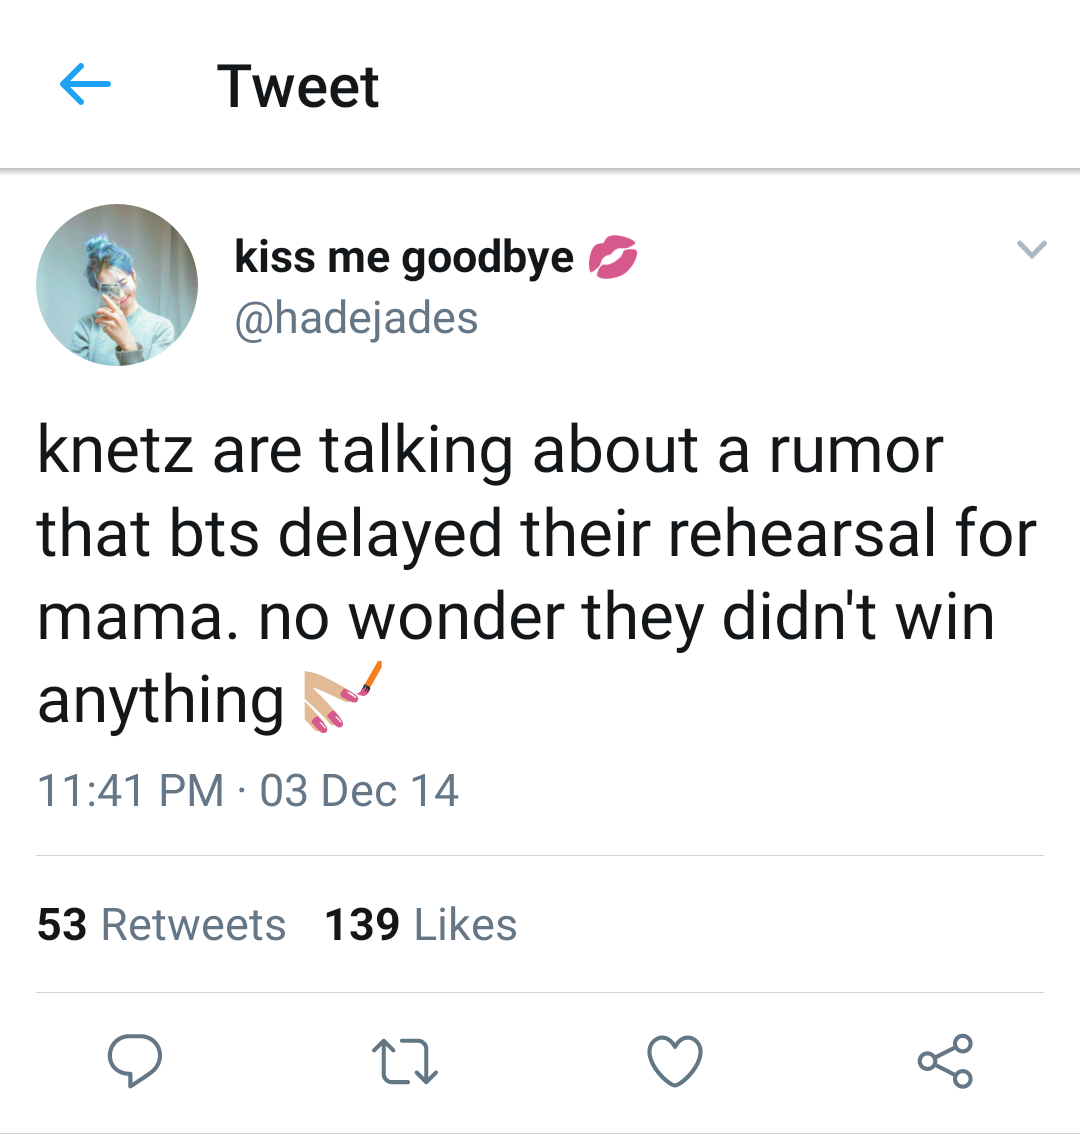Viewport: 1080px width, 1140px height.
Task: Open the 'kiss me goodbye' display name
Action: (x=404, y=257)
